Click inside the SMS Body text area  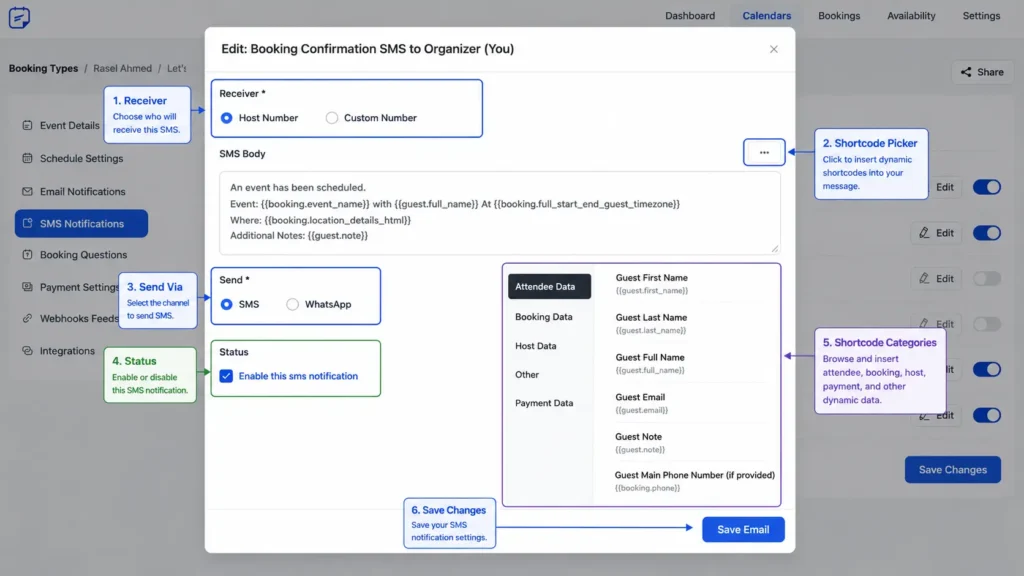500,213
